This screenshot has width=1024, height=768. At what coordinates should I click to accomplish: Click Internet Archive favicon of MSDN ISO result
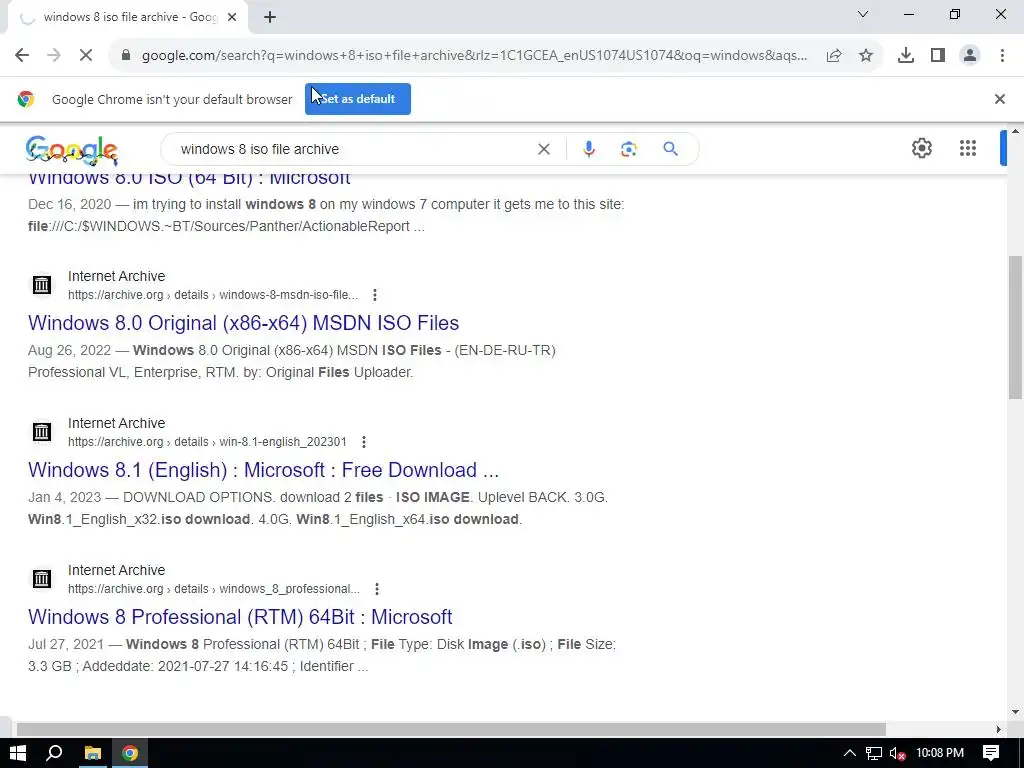click(42, 285)
